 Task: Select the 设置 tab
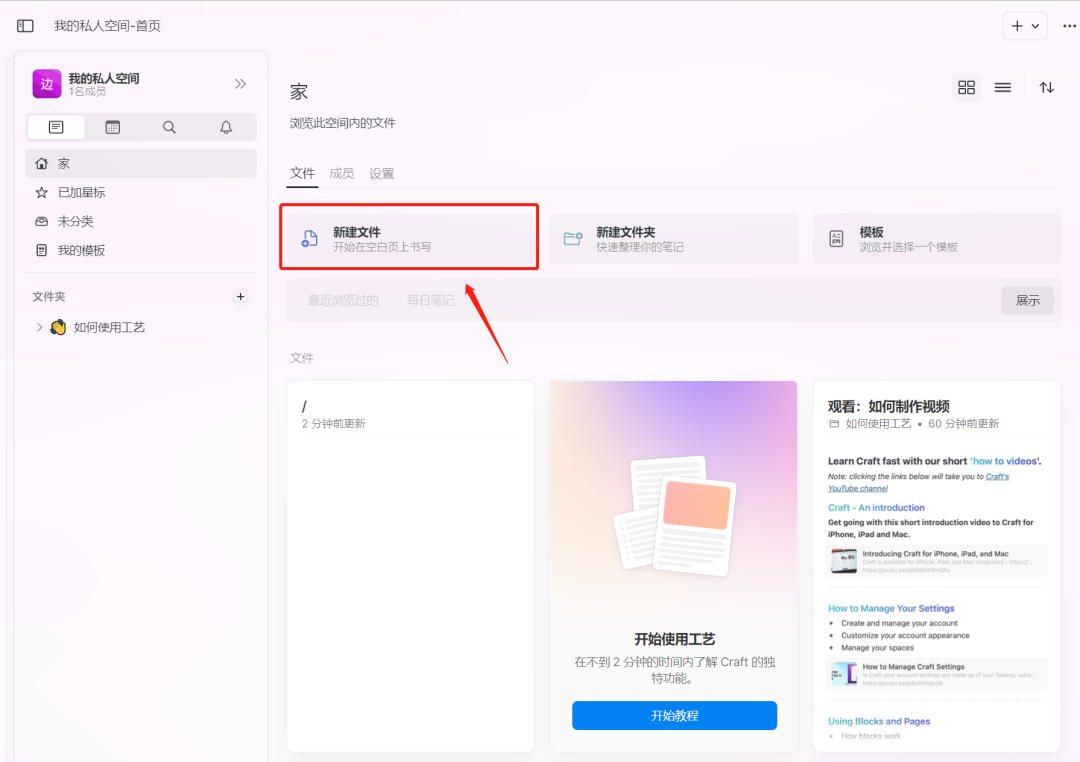coord(382,174)
